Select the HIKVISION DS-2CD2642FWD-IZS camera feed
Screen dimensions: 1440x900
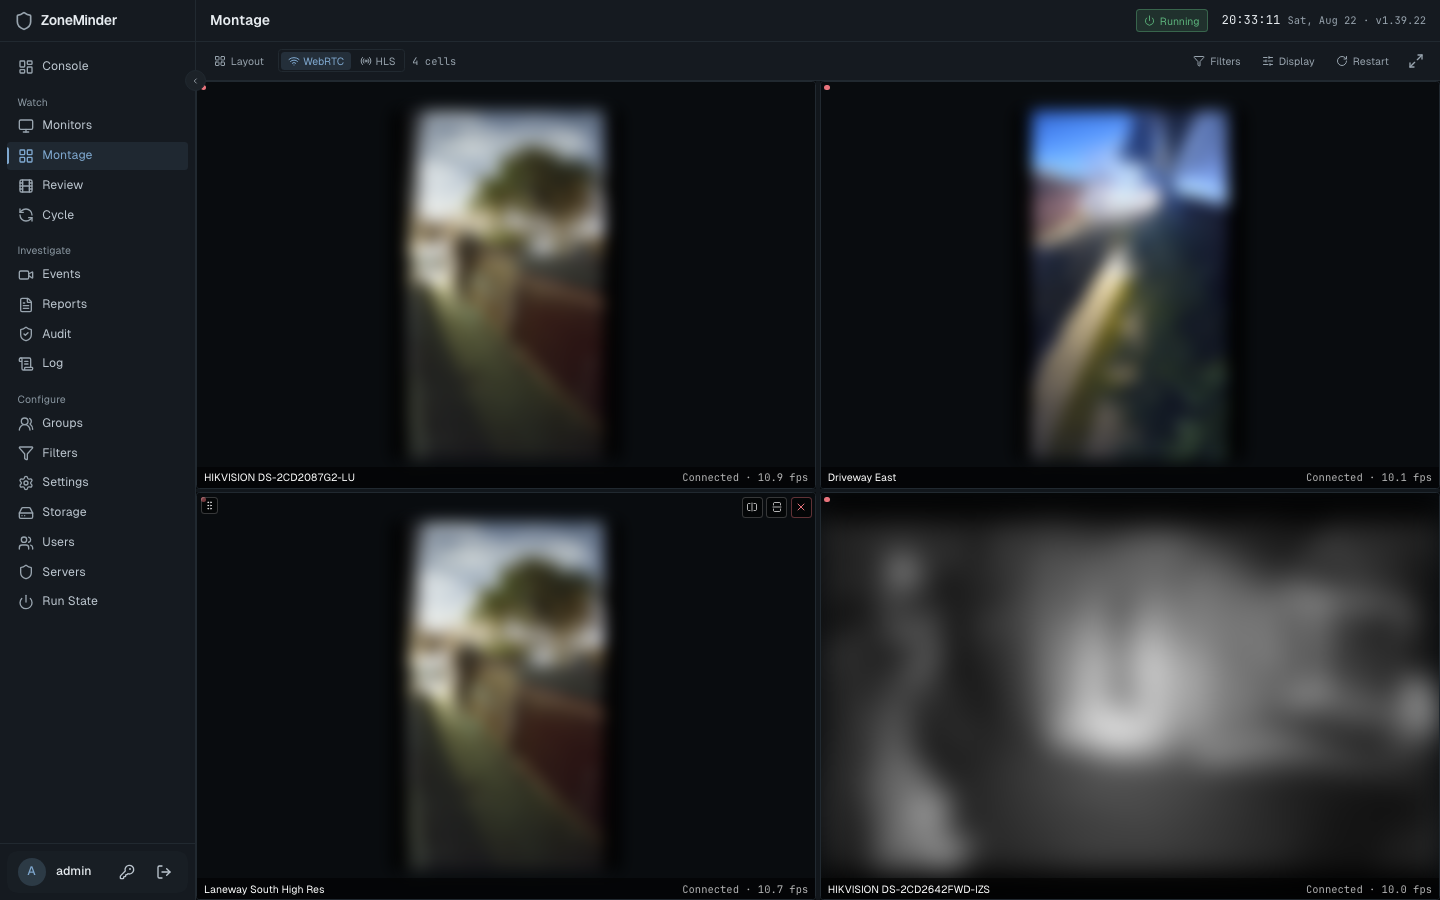(1130, 696)
